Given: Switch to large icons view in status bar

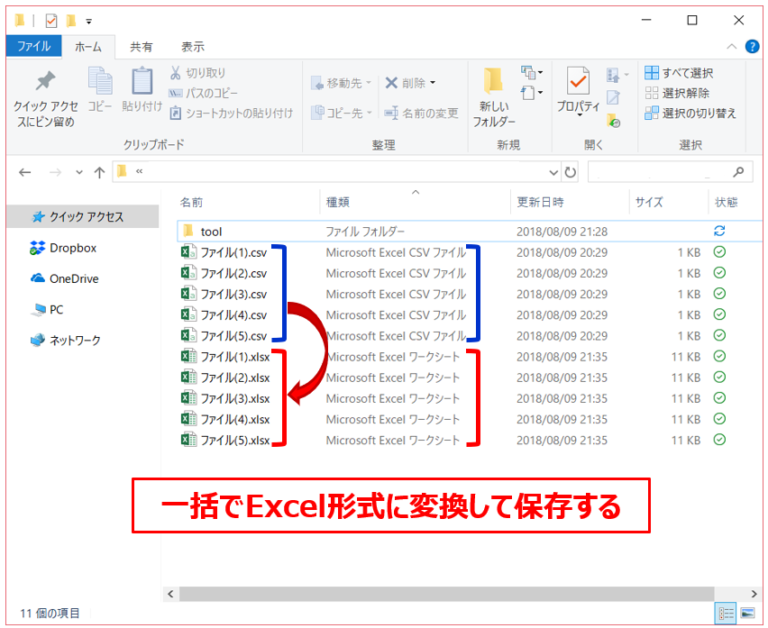Looking at the screenshot, I should click(x=746, y=613).
